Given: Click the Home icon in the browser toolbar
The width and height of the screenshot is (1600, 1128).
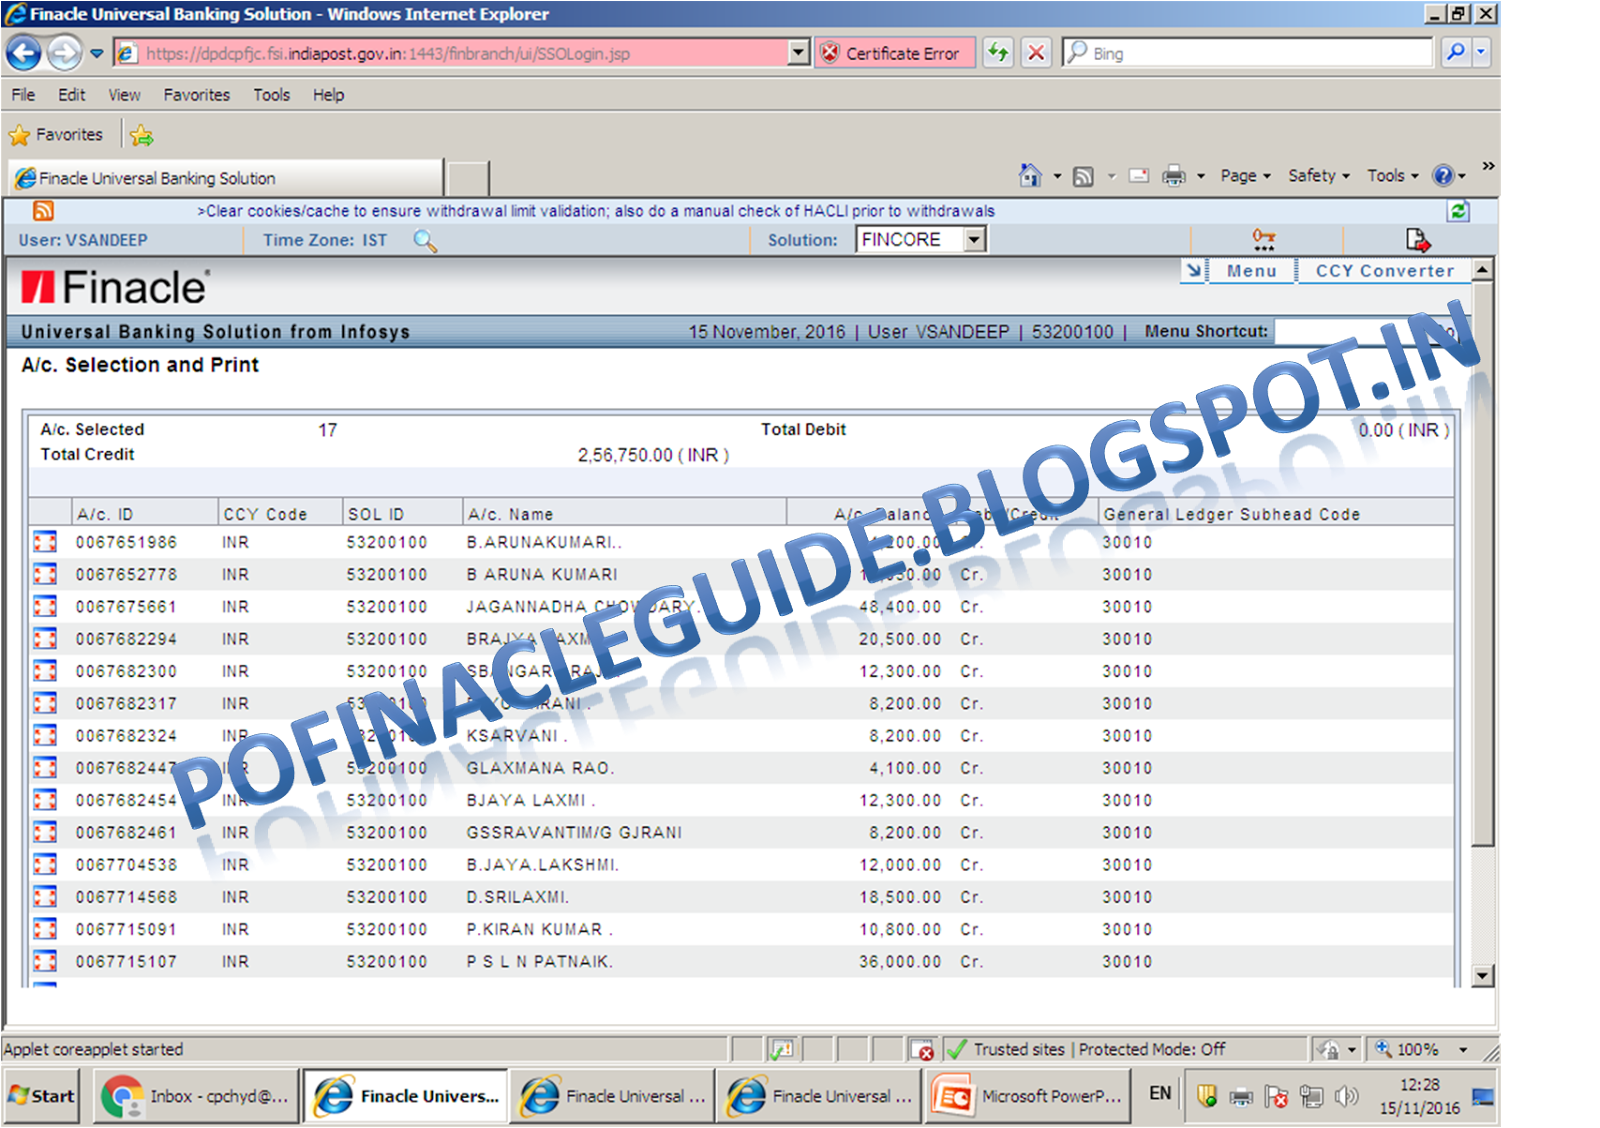Looking at the screenshot, I should (x=1029, y=175).
